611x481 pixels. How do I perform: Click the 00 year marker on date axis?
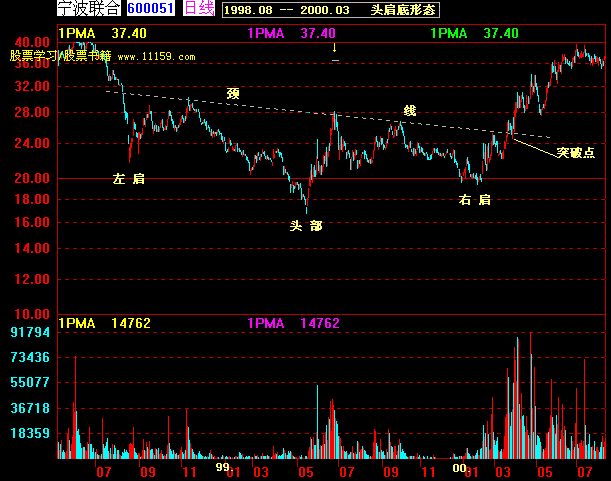point(459,468)
